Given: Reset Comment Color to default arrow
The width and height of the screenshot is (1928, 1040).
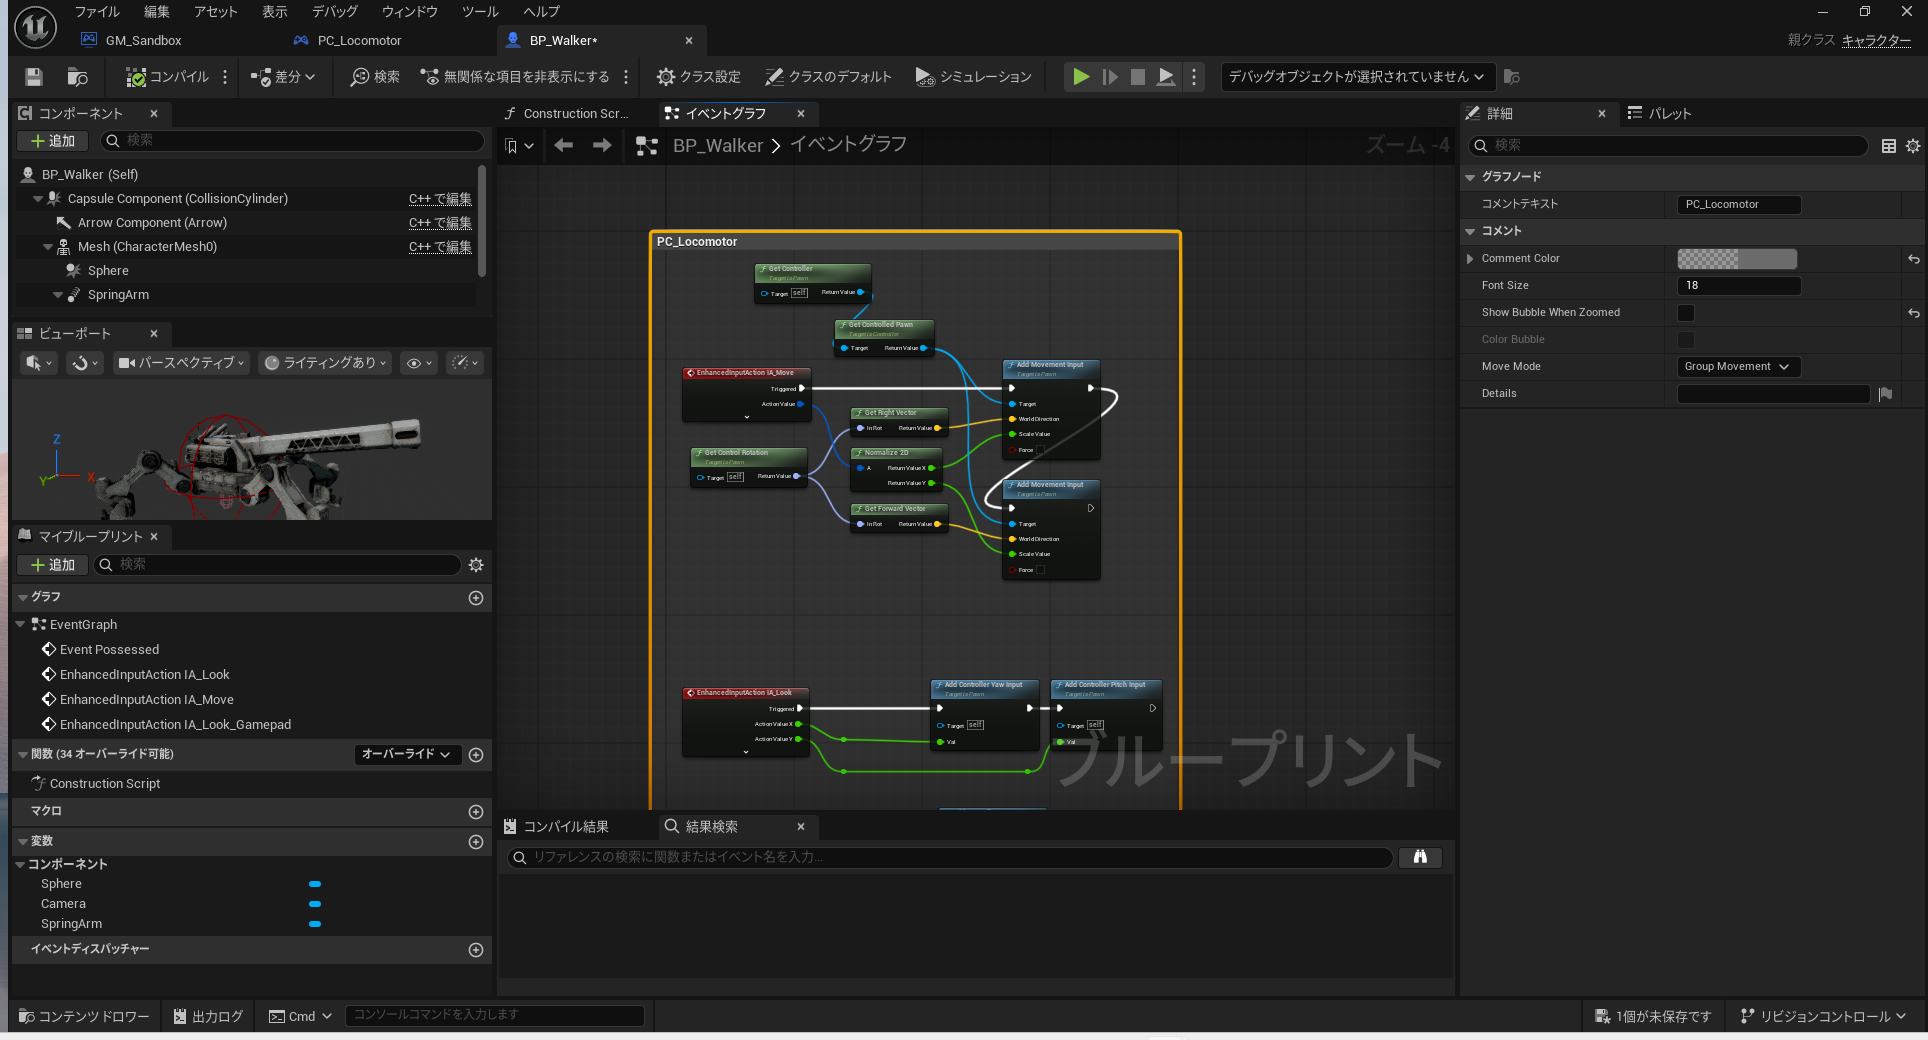Looking at the screenshot, I should pyautogui.click(x=1913, y=259).
